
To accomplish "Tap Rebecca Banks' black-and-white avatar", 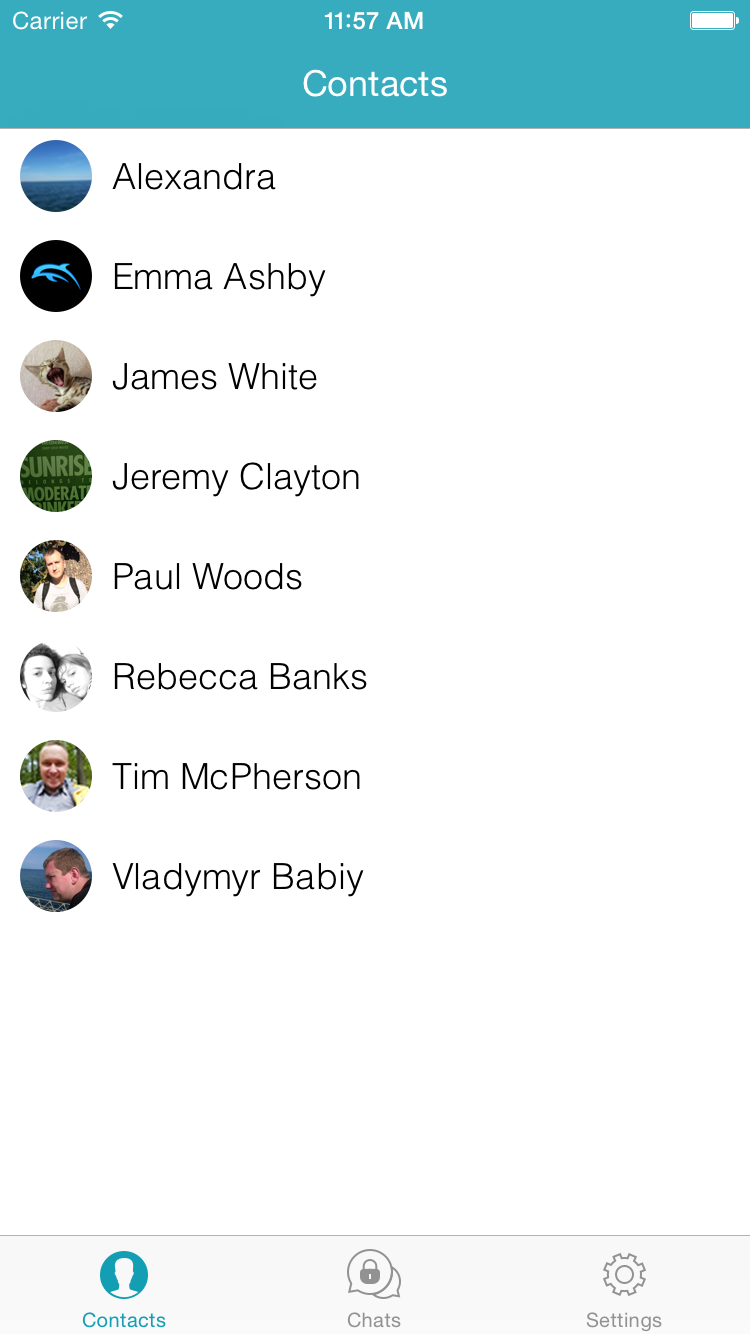I will tap(56, 676).
